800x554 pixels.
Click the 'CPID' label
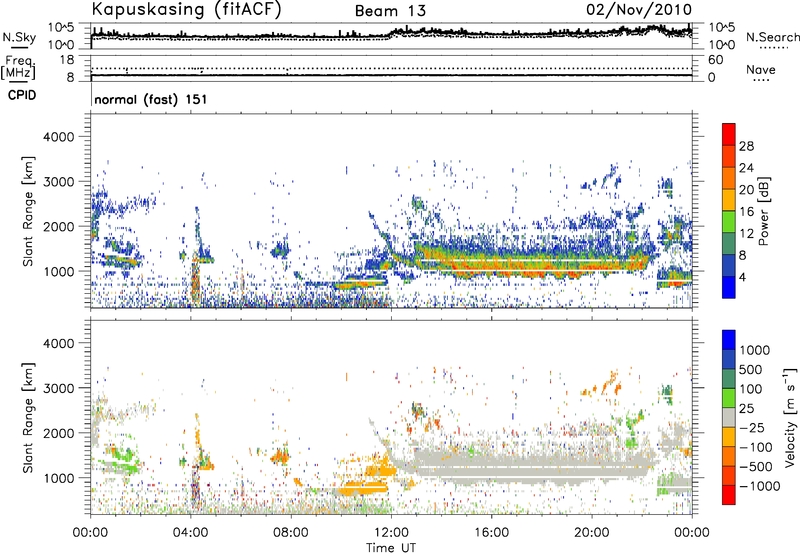(22, 95)
